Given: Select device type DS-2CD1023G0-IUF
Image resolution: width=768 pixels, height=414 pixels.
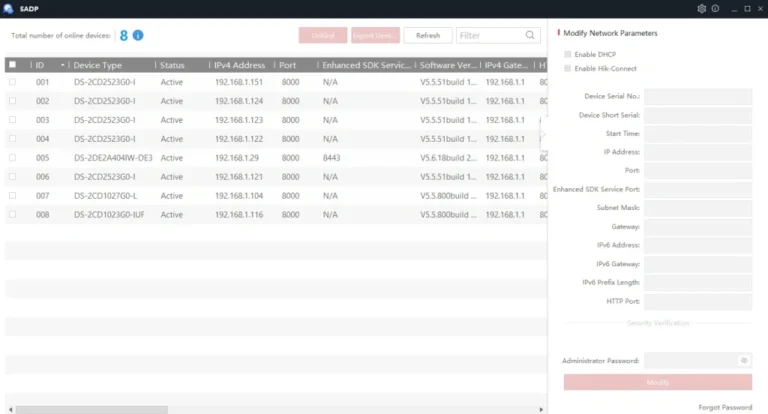Looking at the screenshot, I should click(109, 215).
